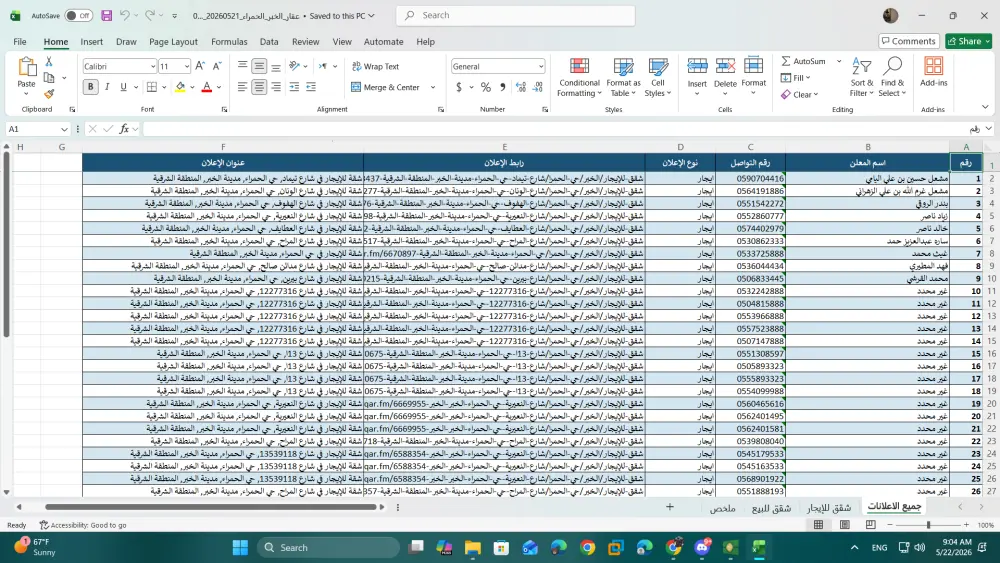
Task: Toggle Middle Align vertical alignment
Action: tap(259, 66)
